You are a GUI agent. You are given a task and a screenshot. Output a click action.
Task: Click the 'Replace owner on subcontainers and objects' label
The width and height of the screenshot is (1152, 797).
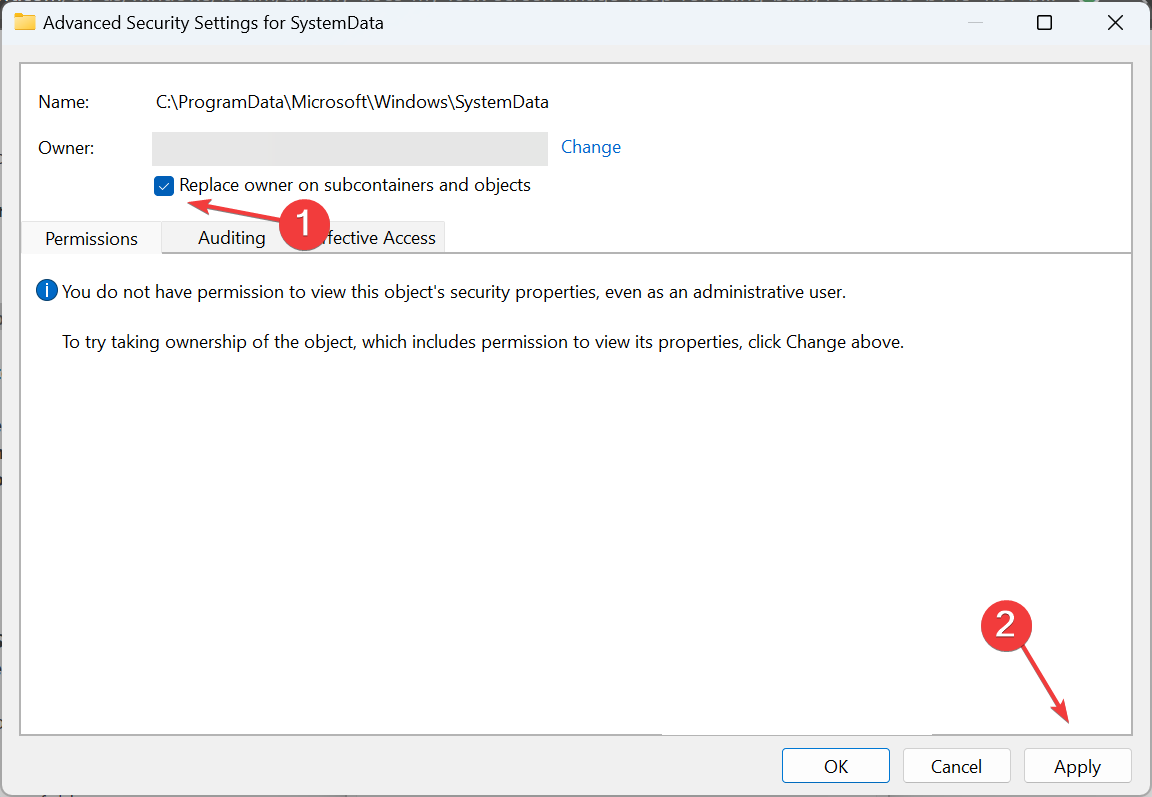coord(355,185)
